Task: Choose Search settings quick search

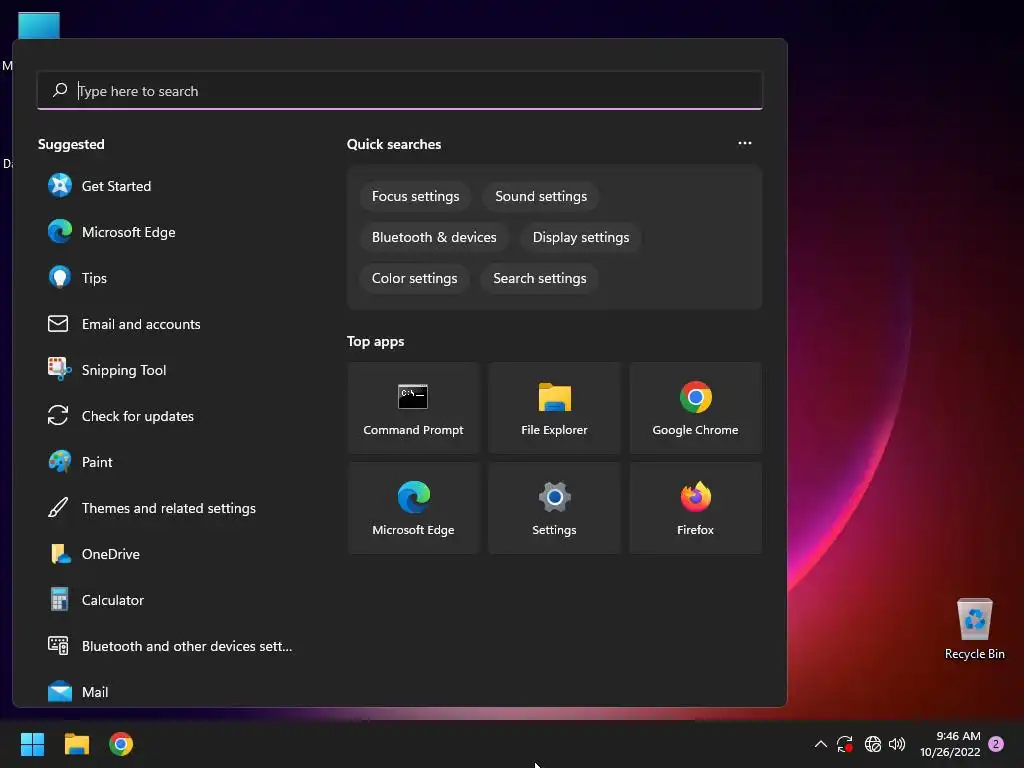Action: 539,278
